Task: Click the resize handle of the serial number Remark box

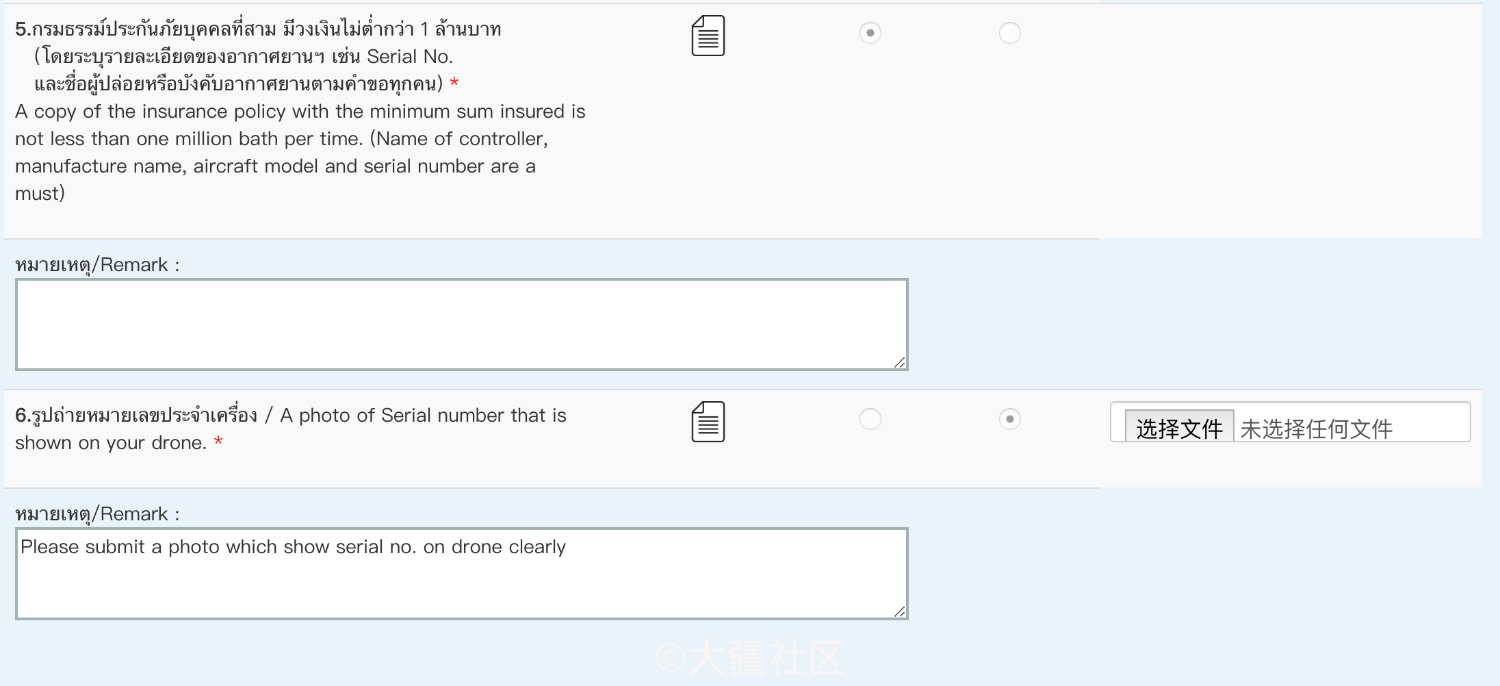Action: tap(900, 611)
